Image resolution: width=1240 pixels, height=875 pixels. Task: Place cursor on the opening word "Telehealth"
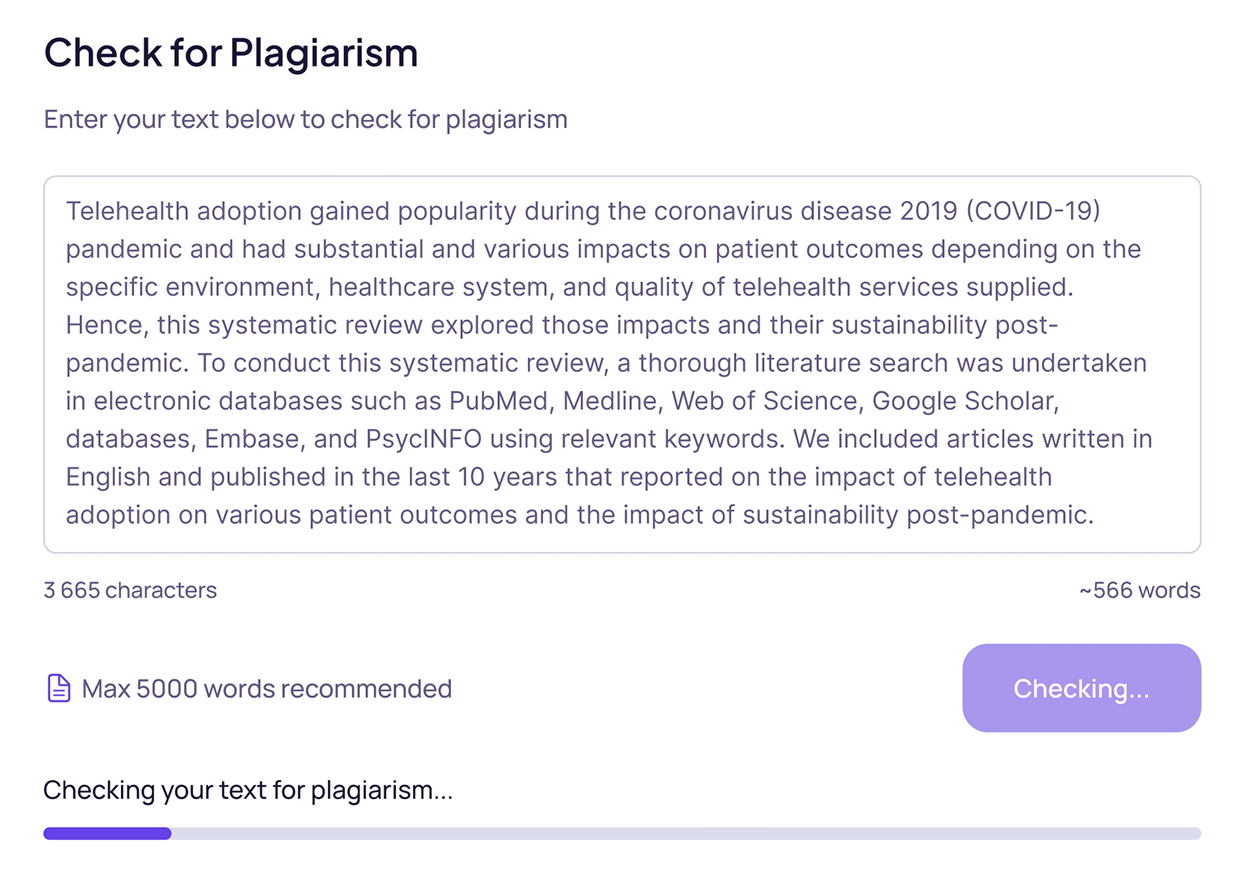[x=126, y=212]
